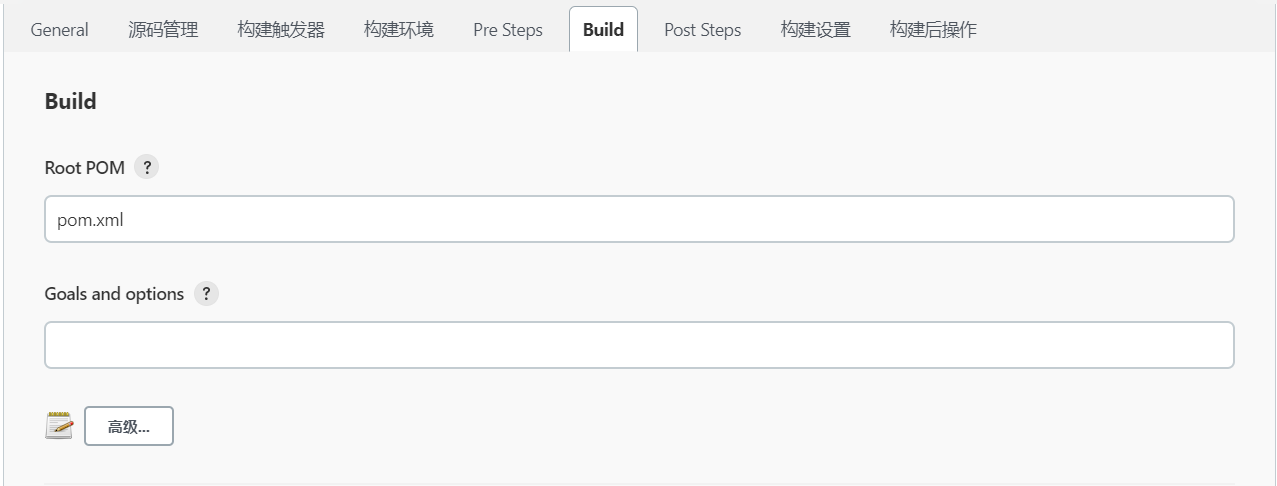This screenshot has height=486, width=1277.
Task: Switch to the General tab
Action: coord(59,30)
